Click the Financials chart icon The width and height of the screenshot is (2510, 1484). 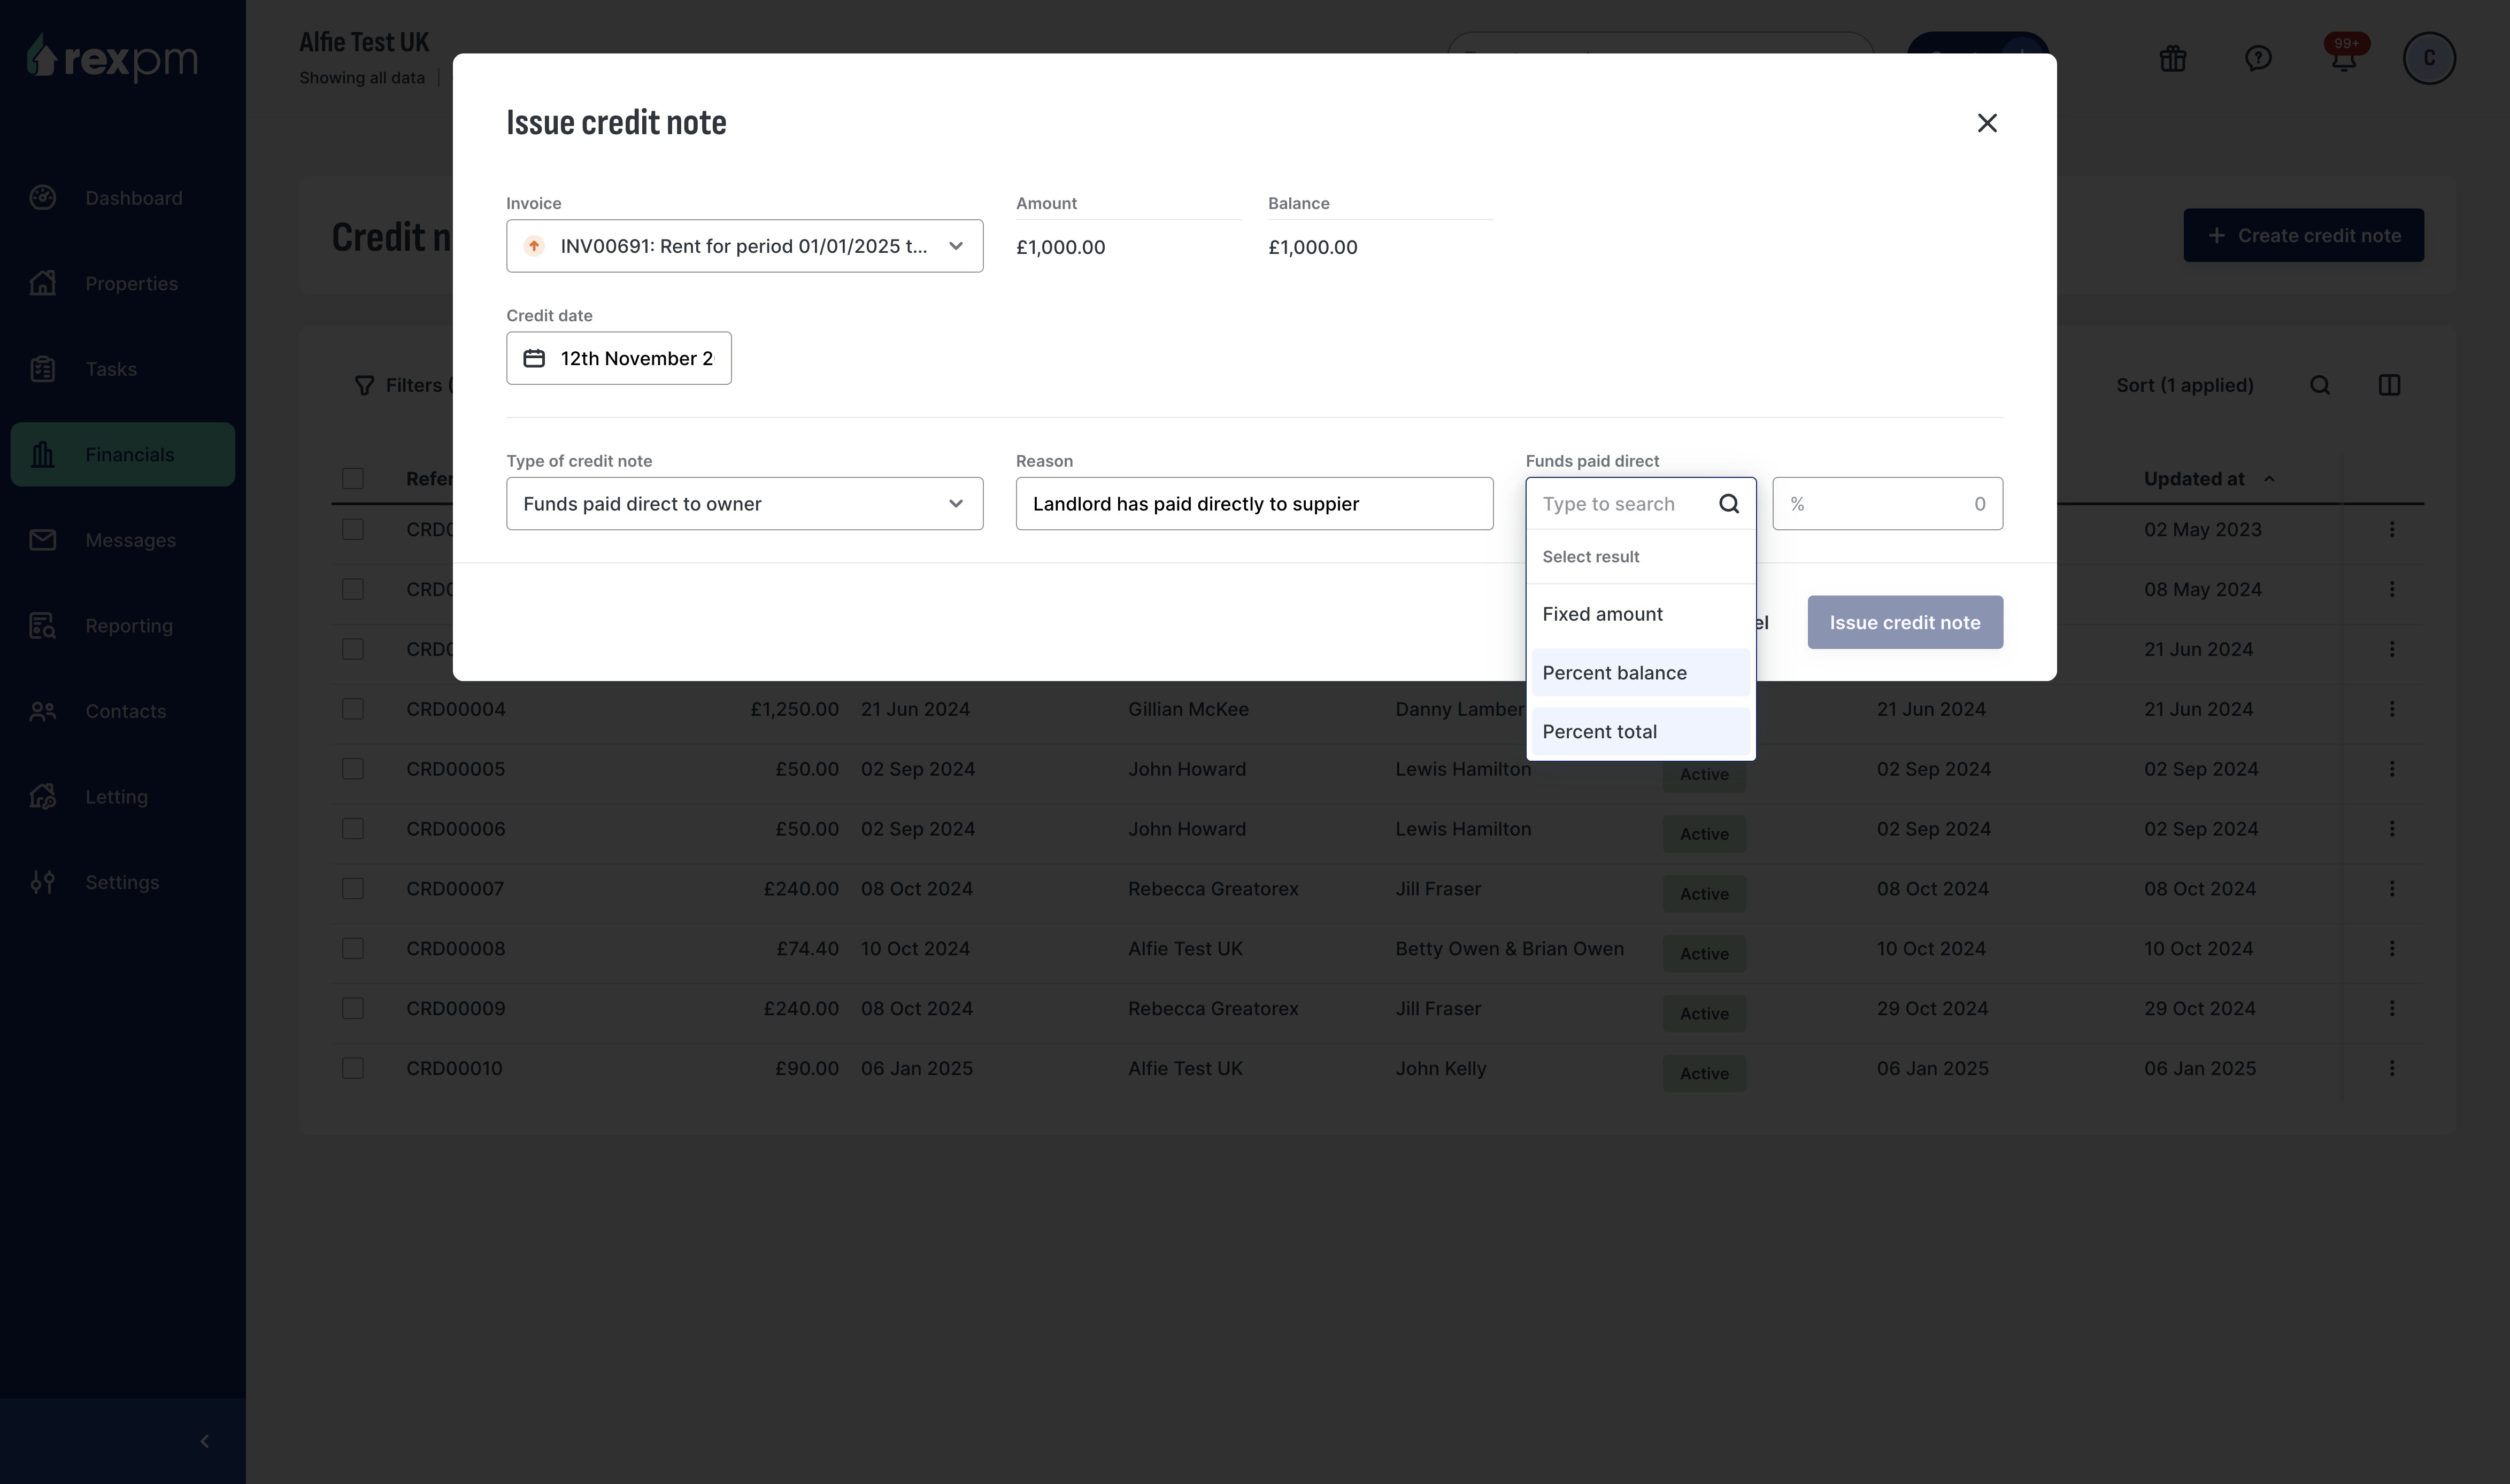[42, 455]
